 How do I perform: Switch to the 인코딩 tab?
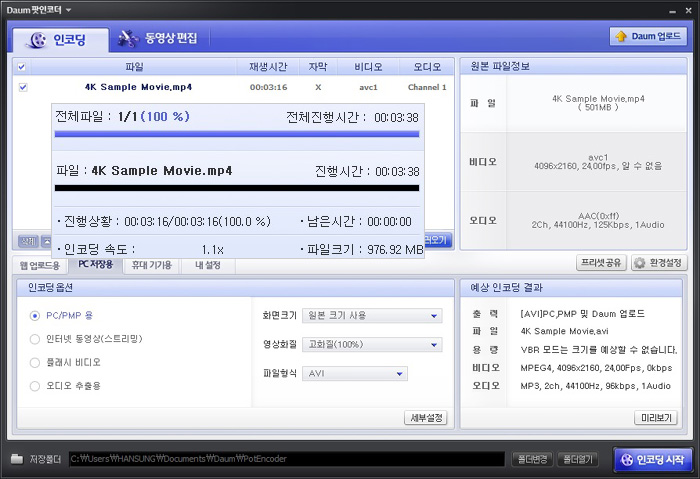[x=60, y=40]
